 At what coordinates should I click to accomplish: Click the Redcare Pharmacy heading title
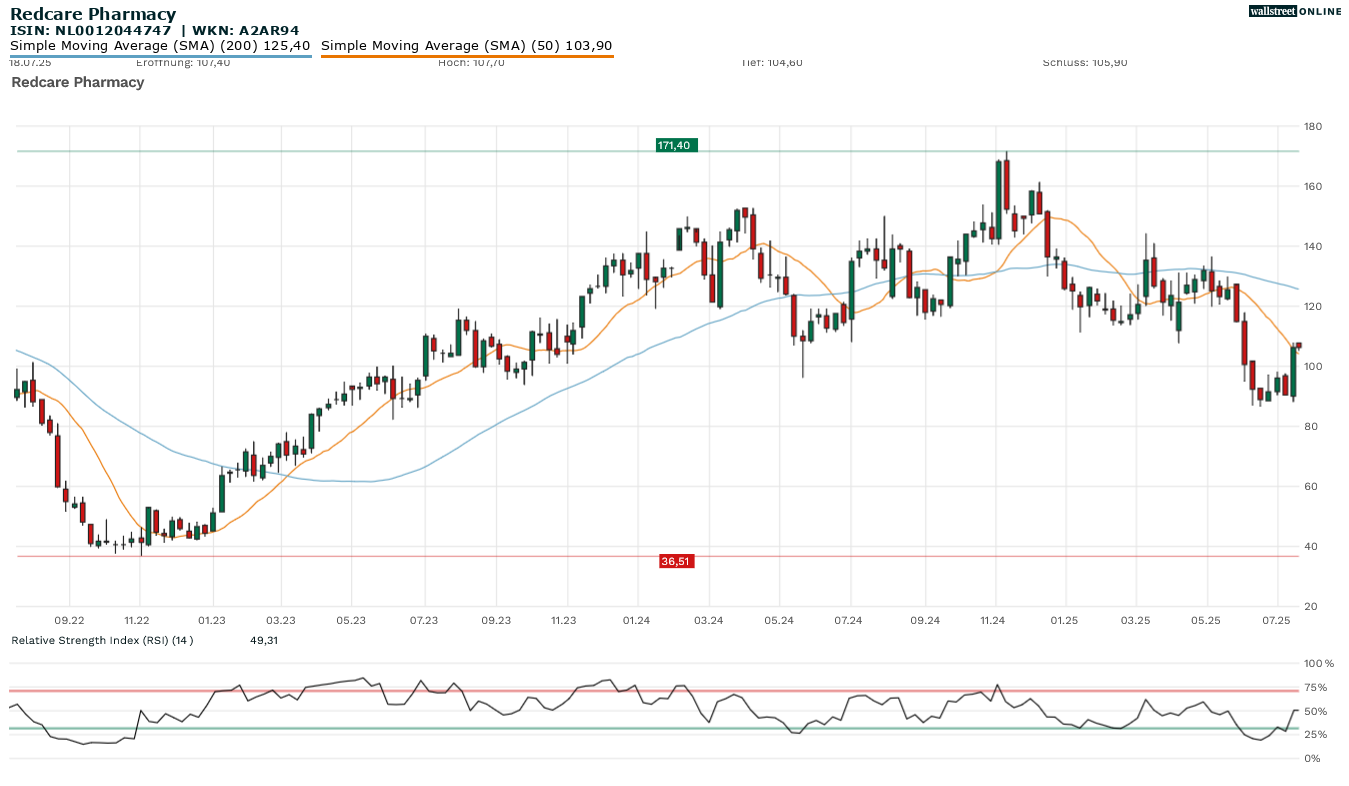click(93, 14)
